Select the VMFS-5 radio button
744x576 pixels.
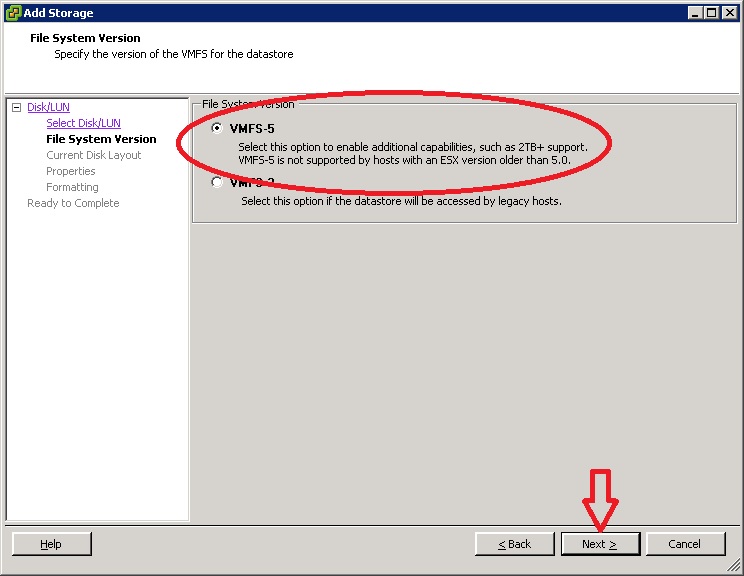[x=217, y=128]
